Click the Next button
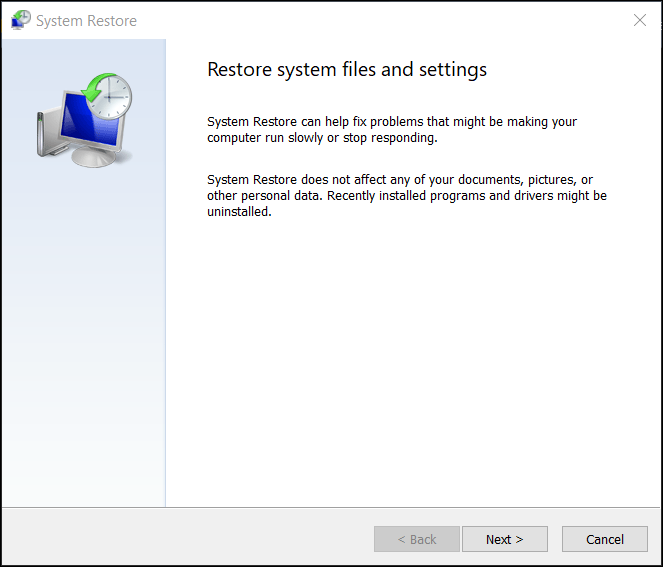Image resolution: width=663 pixels, height=567 pixels. pyautogui.click(x=504, y=539)
